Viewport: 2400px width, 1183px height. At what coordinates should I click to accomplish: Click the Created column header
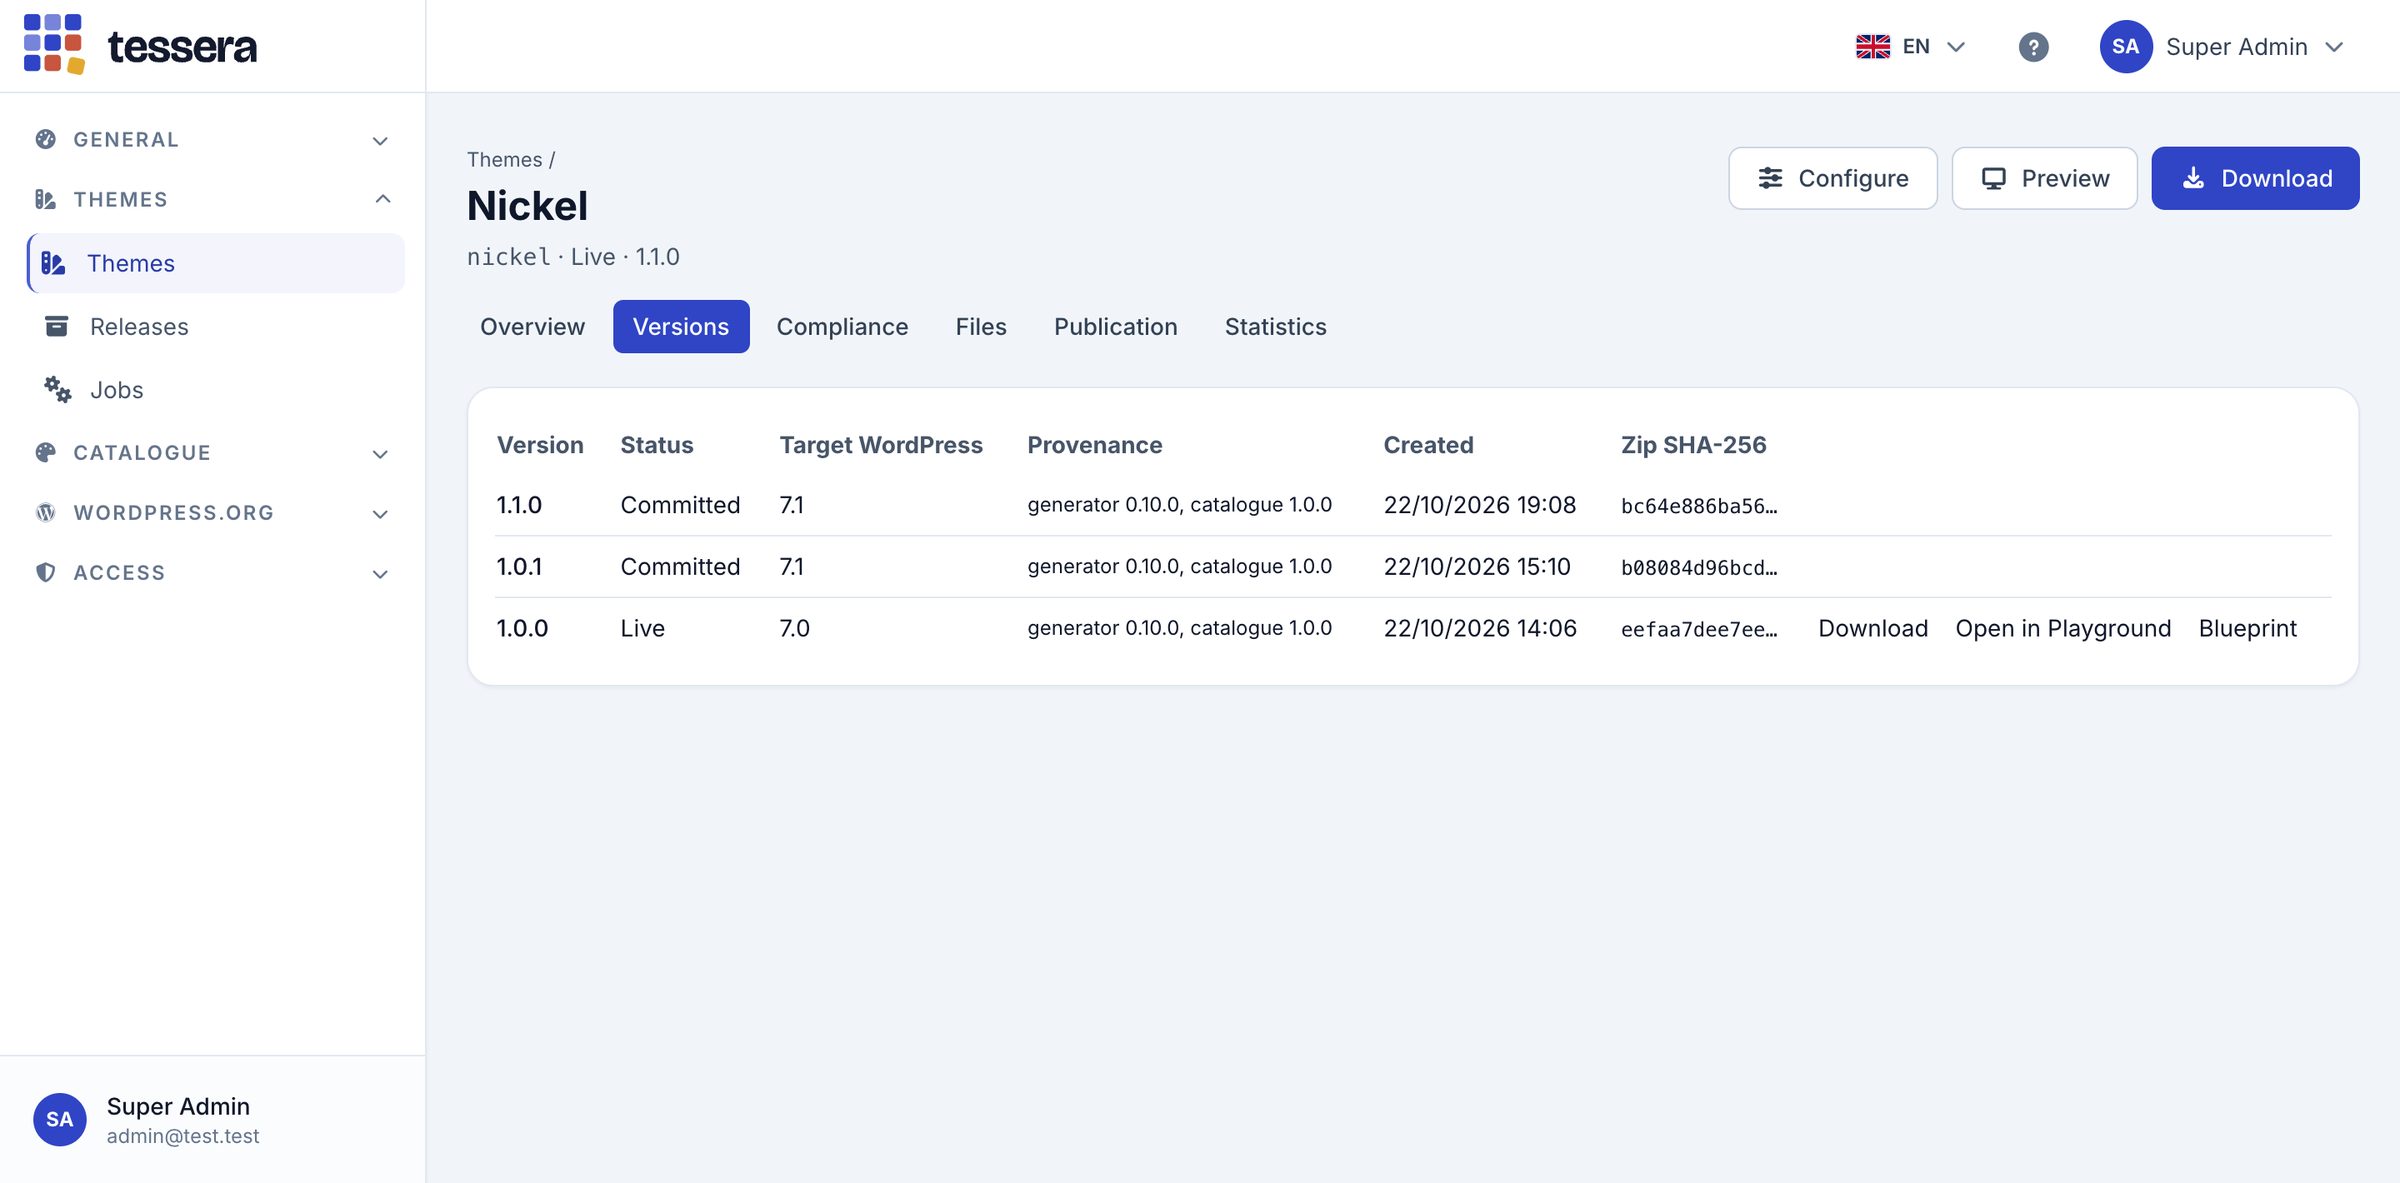(x=1428, y=445)
